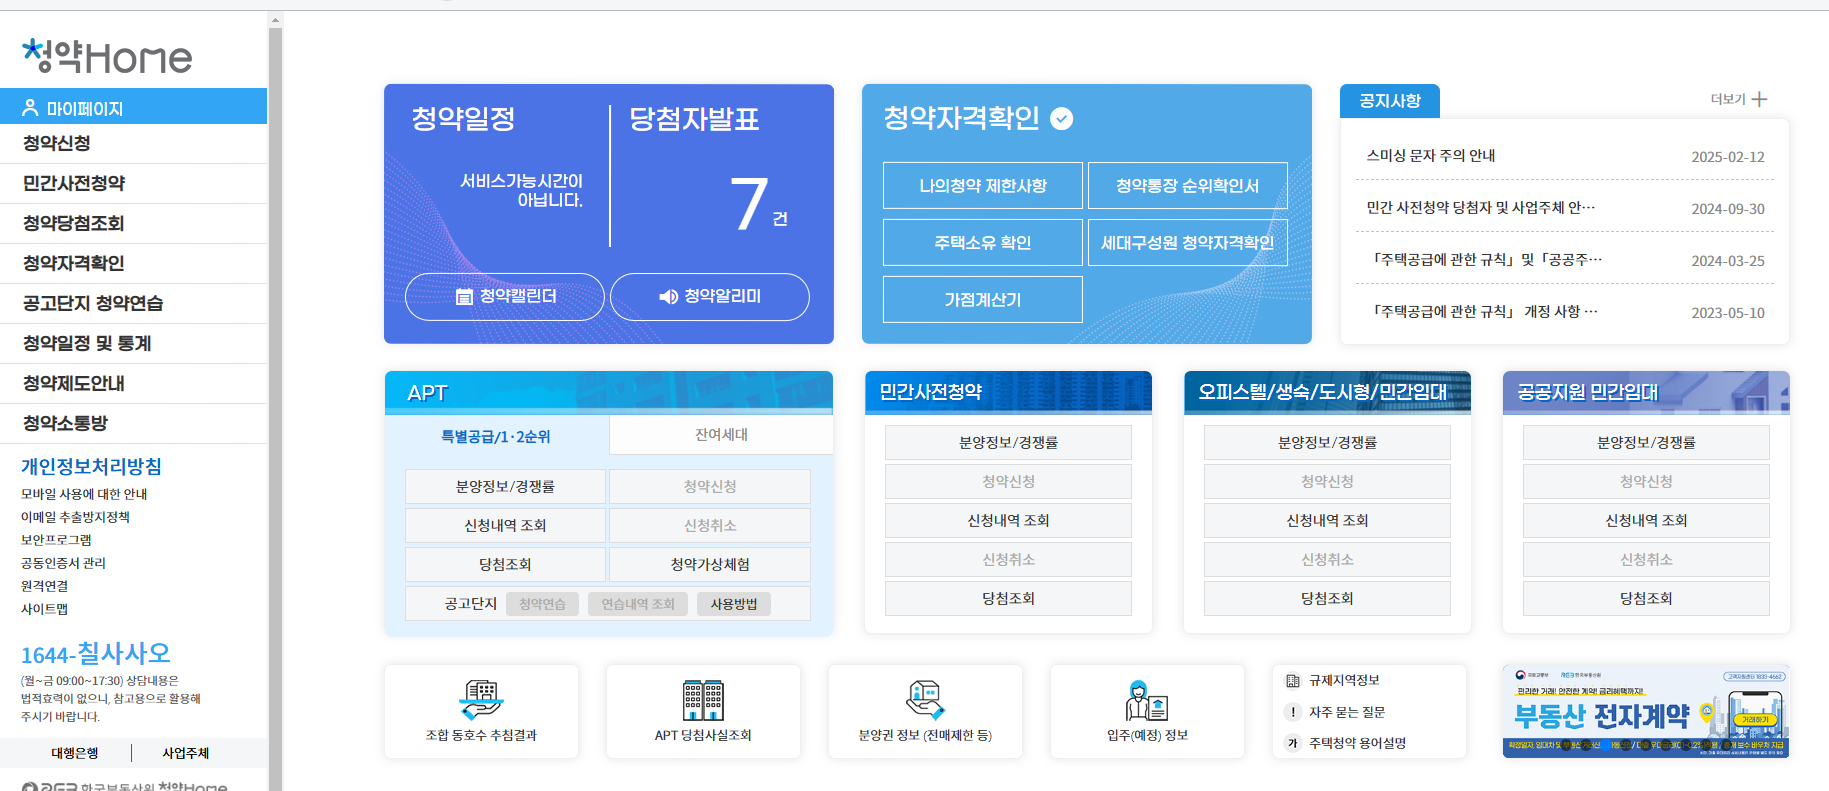
Task: Open 청약가상체험 in APT panel
Action: click(710, 565)
